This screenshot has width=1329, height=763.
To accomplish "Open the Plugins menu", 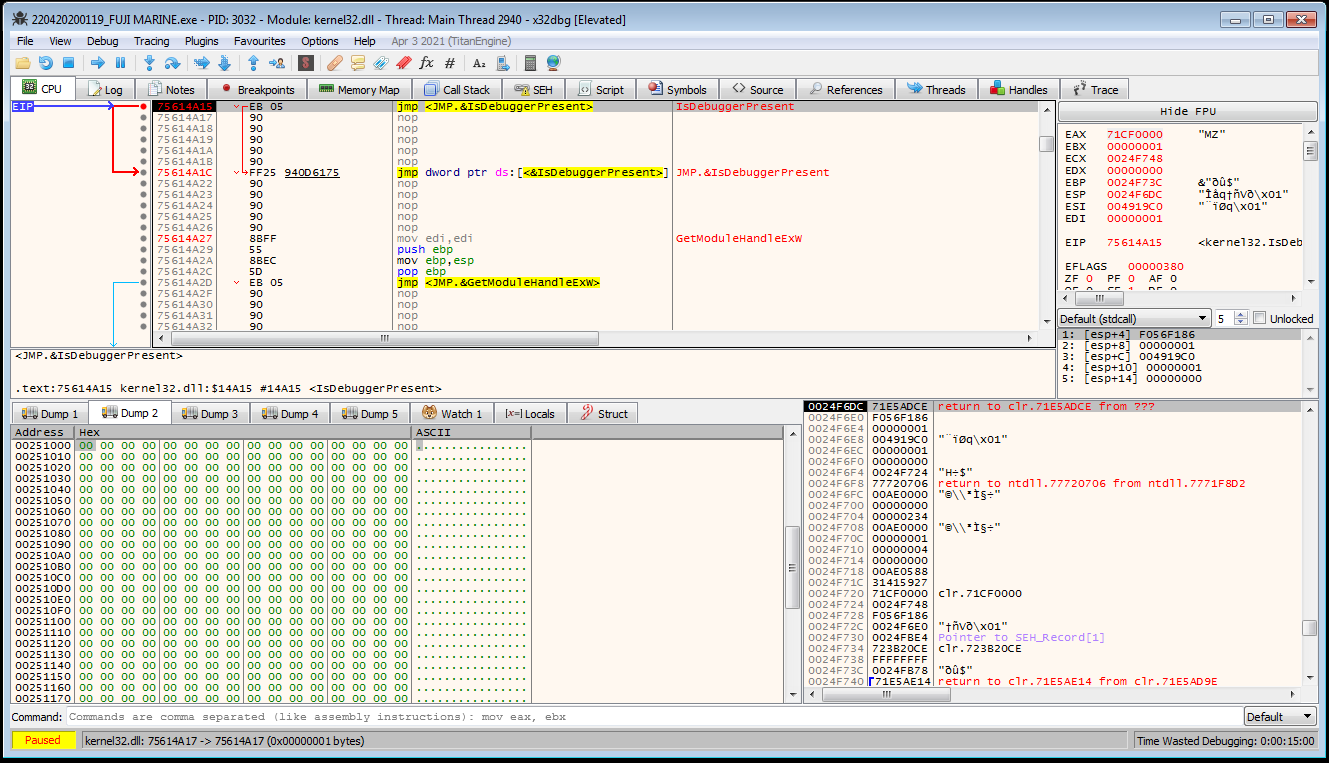I will (202, 41).
